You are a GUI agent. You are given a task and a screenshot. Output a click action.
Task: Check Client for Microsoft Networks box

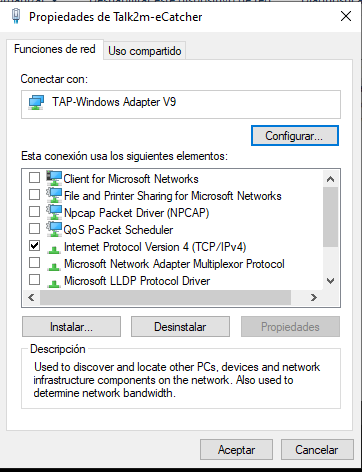tap(34, 178)
